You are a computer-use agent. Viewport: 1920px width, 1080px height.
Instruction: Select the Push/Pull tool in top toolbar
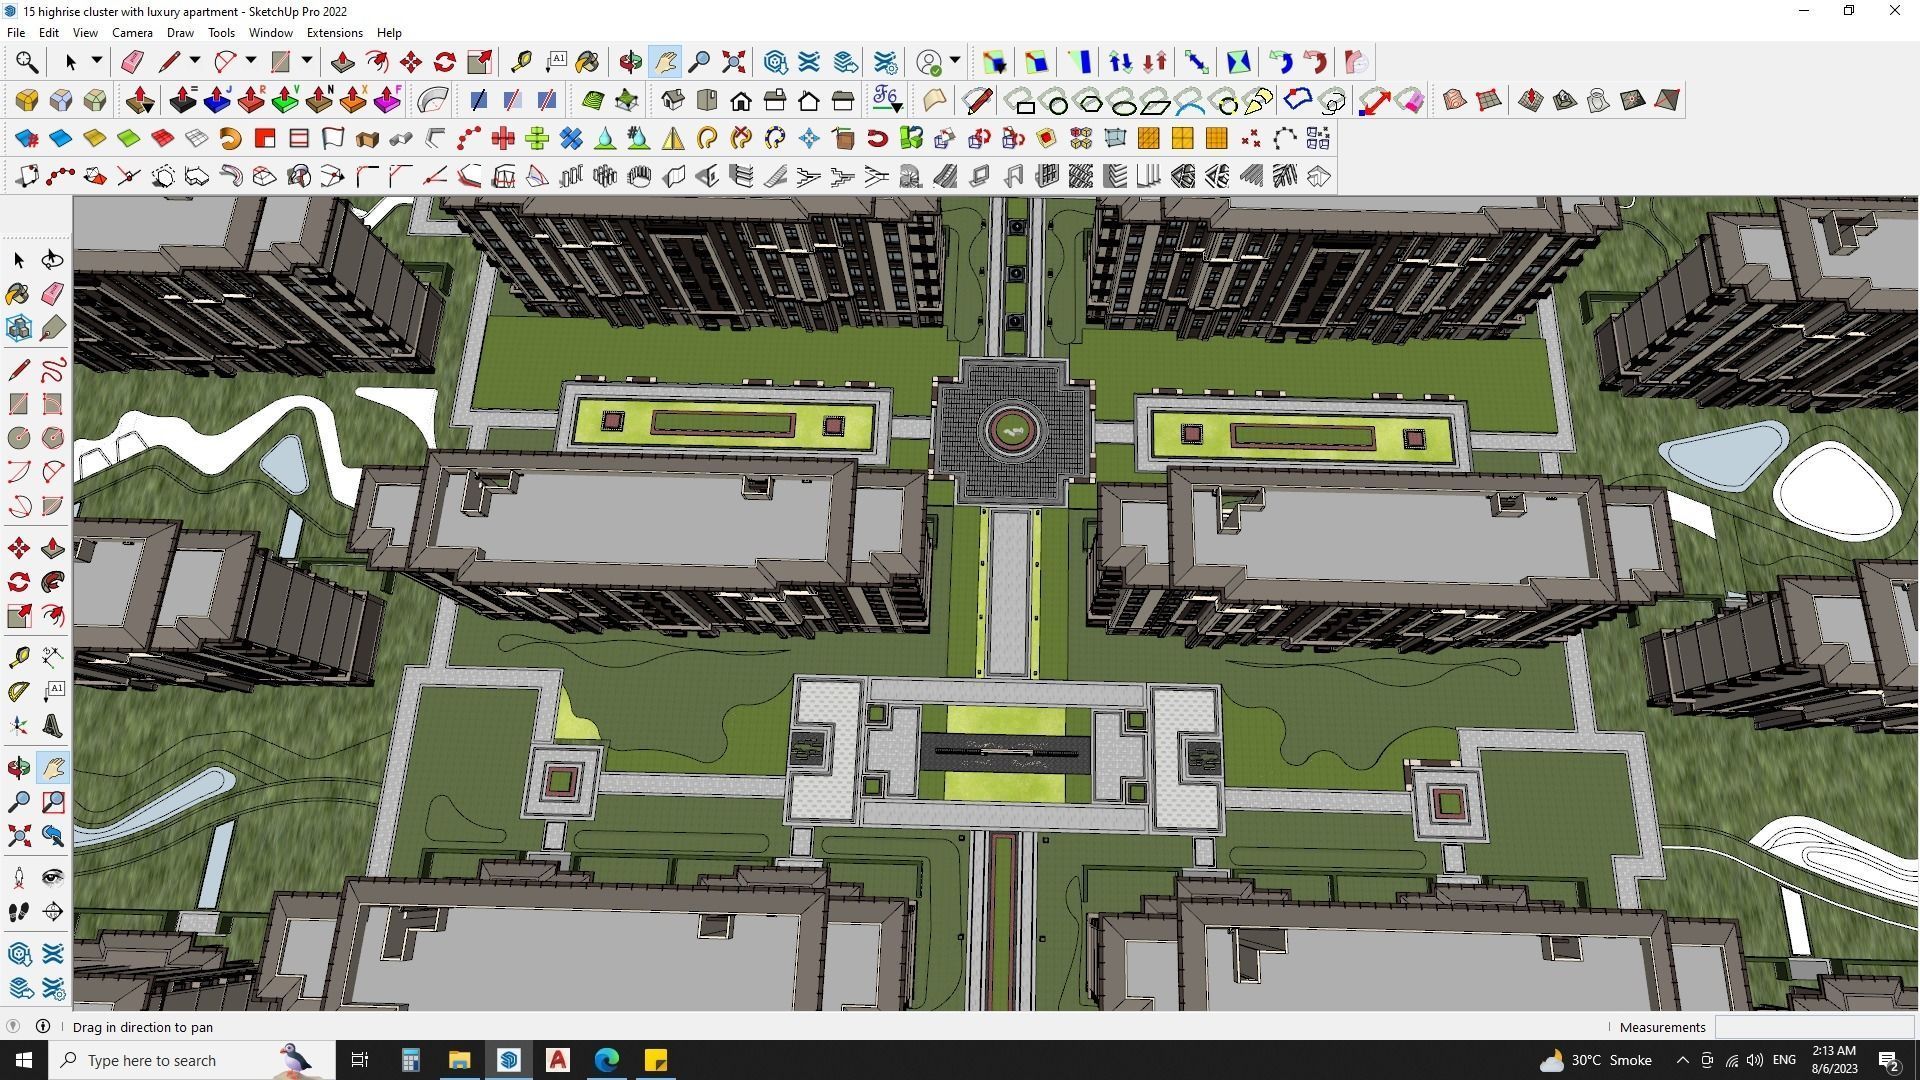[x=342, y=62]
